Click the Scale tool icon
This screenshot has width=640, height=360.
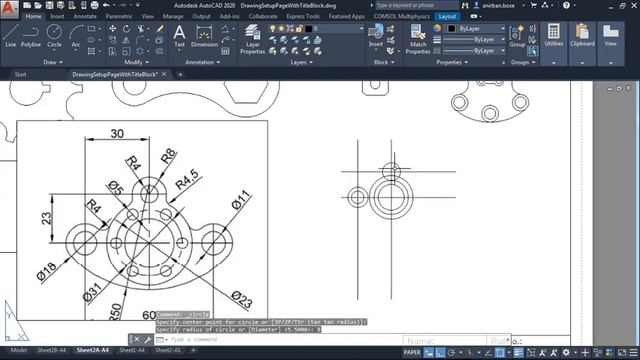pyautogui.click(x=126, y=51)
